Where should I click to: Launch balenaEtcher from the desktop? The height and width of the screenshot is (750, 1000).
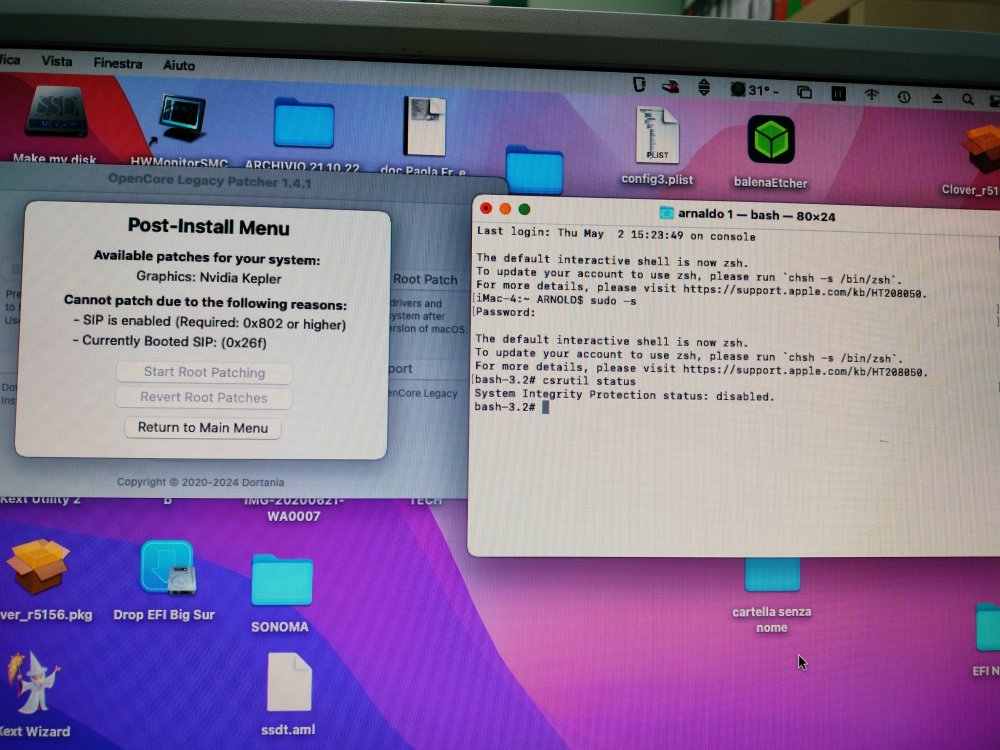point(771,140)
